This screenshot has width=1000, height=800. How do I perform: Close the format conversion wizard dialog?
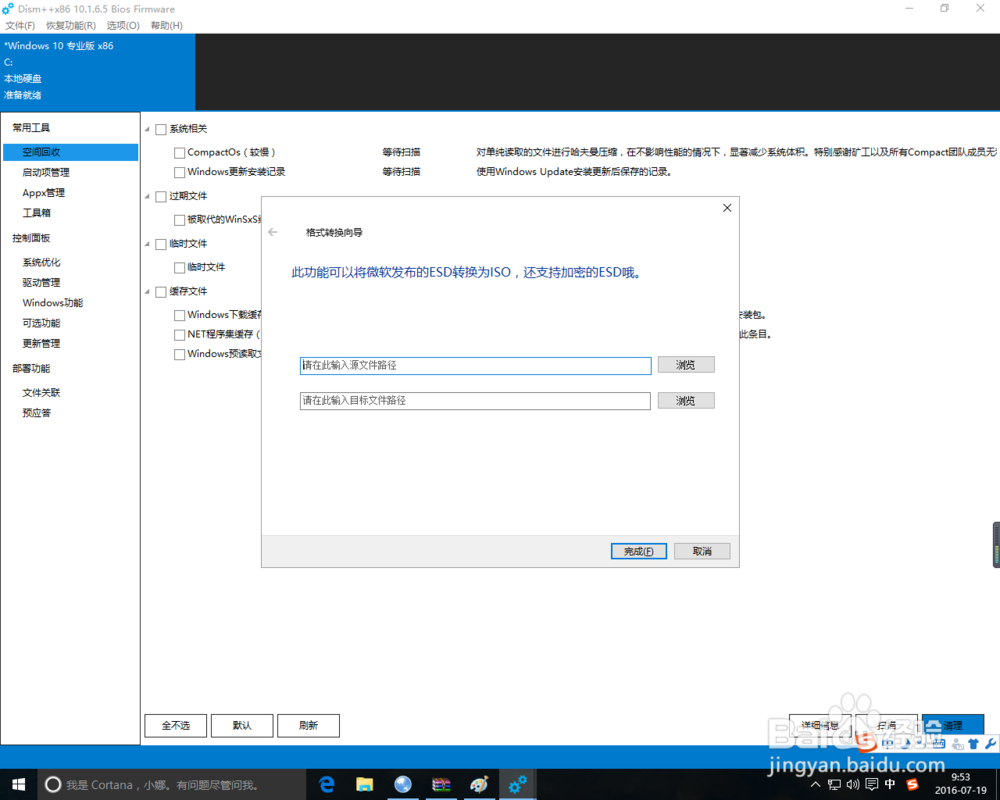pyautogui.click(x=727, y=208)
